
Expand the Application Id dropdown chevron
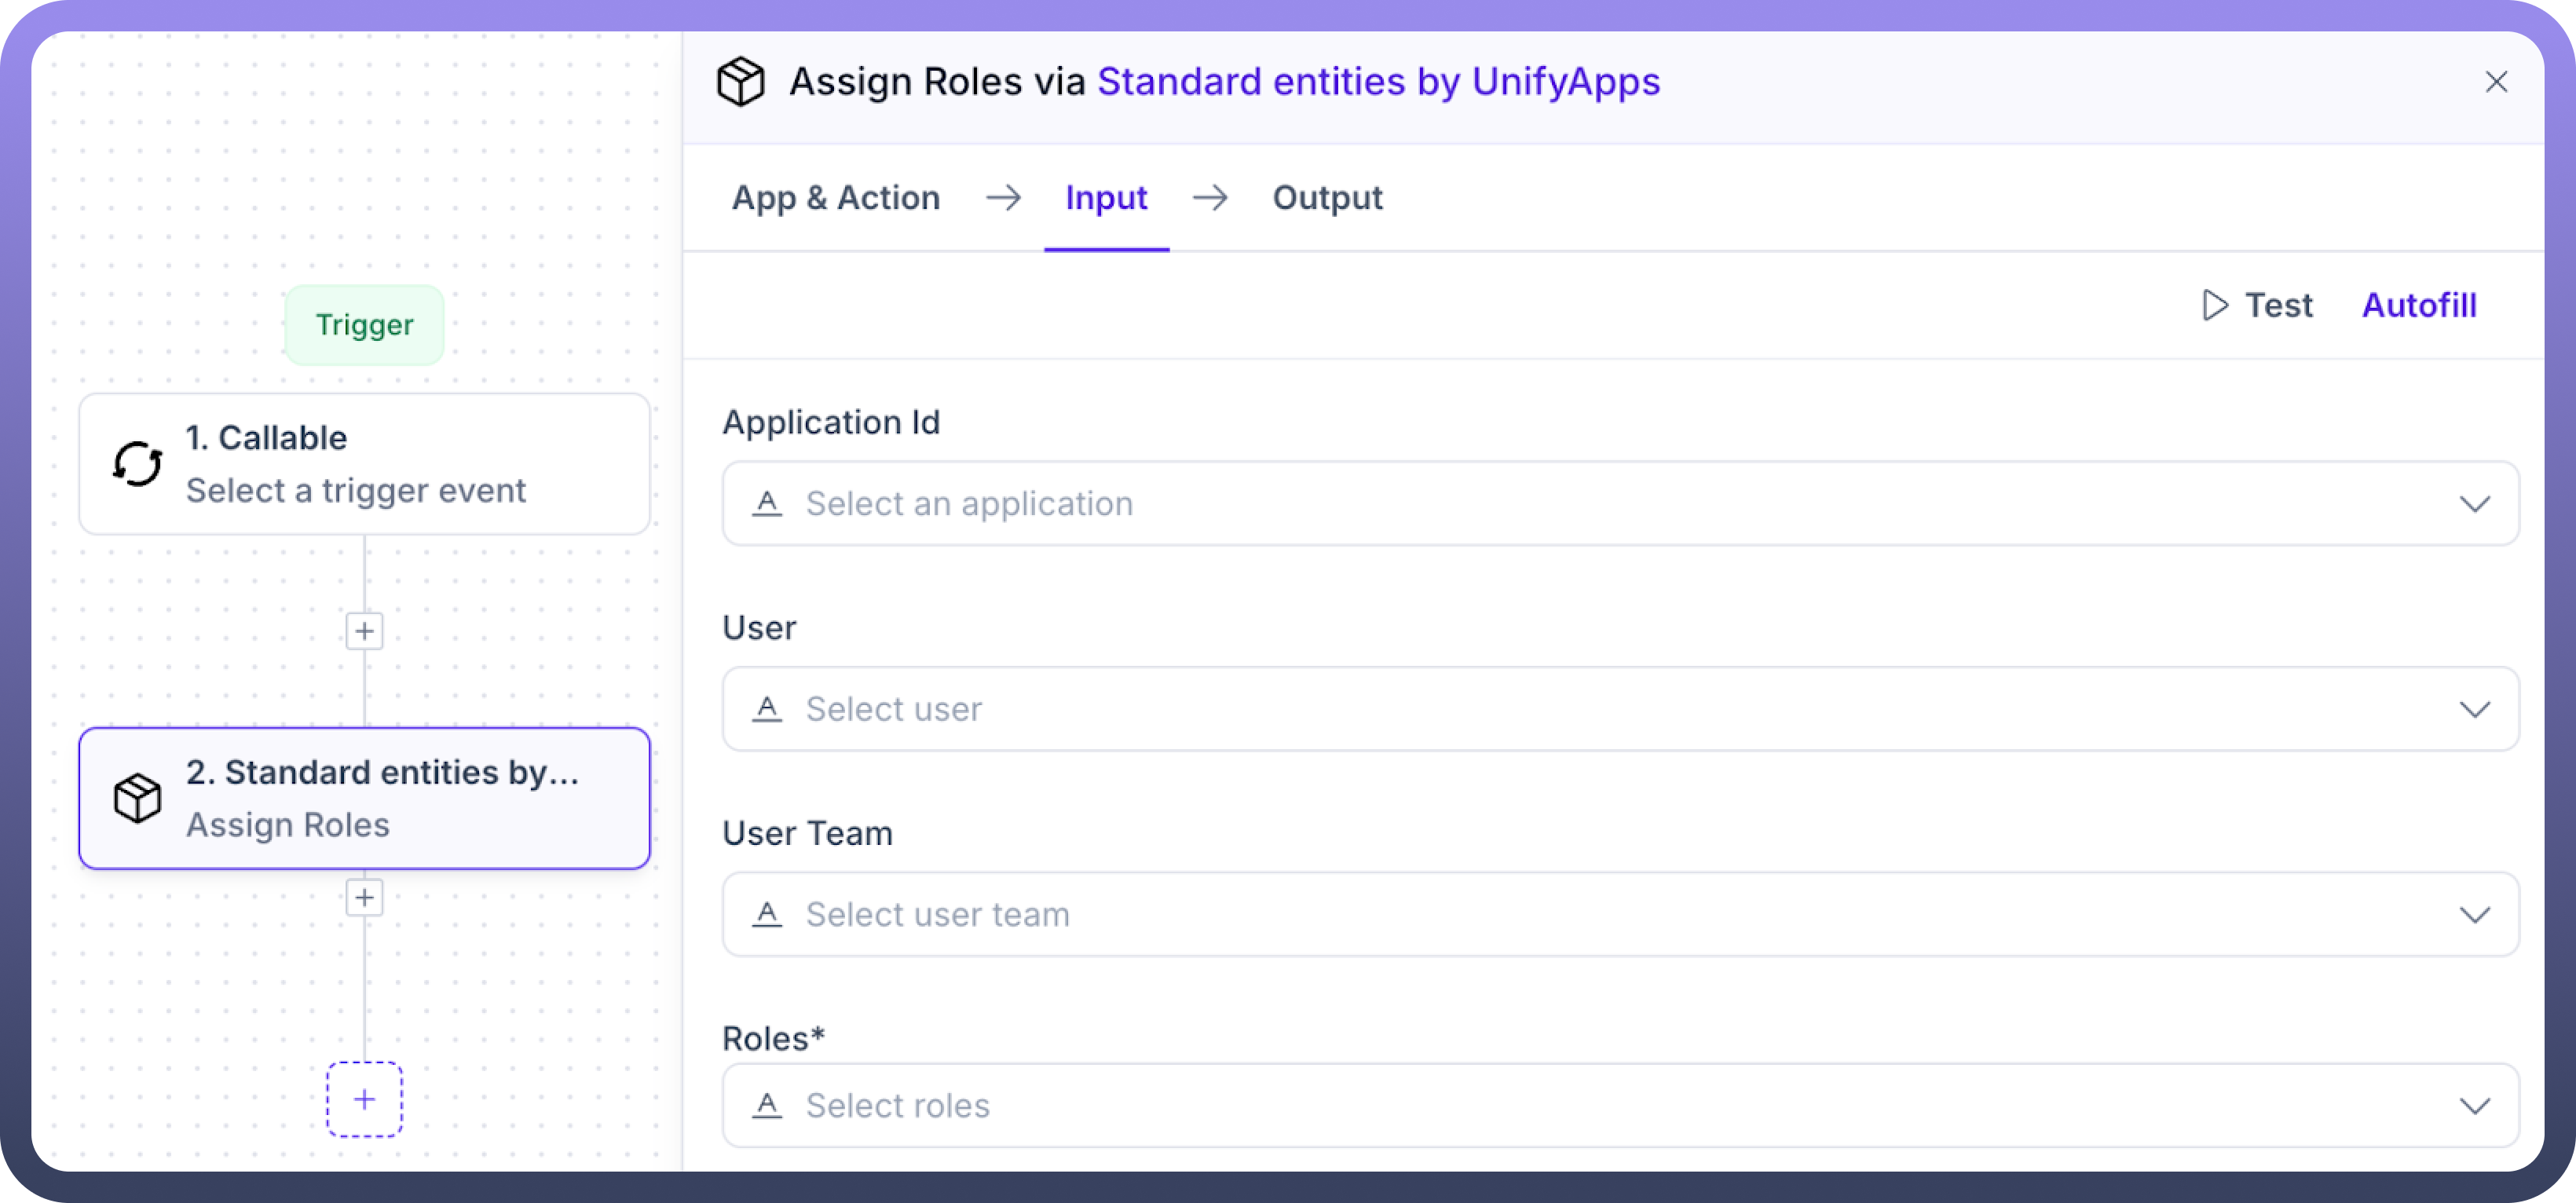(x=2474, y=503)
